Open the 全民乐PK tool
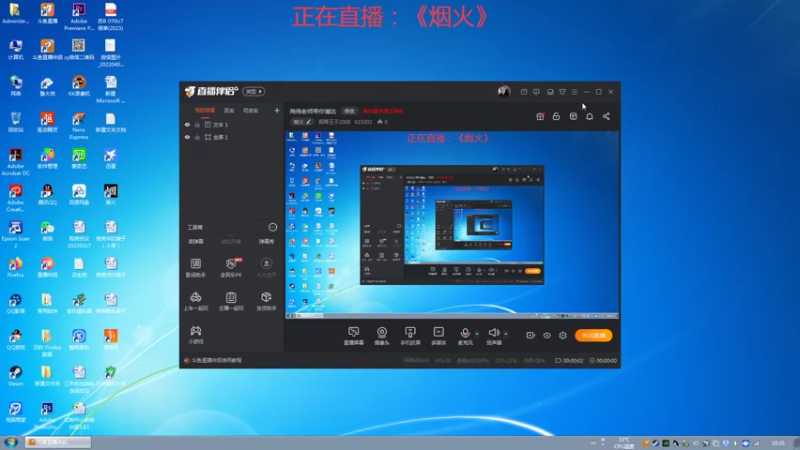The width and height of the screenshot is (800, 450). (x=231, y=267)
